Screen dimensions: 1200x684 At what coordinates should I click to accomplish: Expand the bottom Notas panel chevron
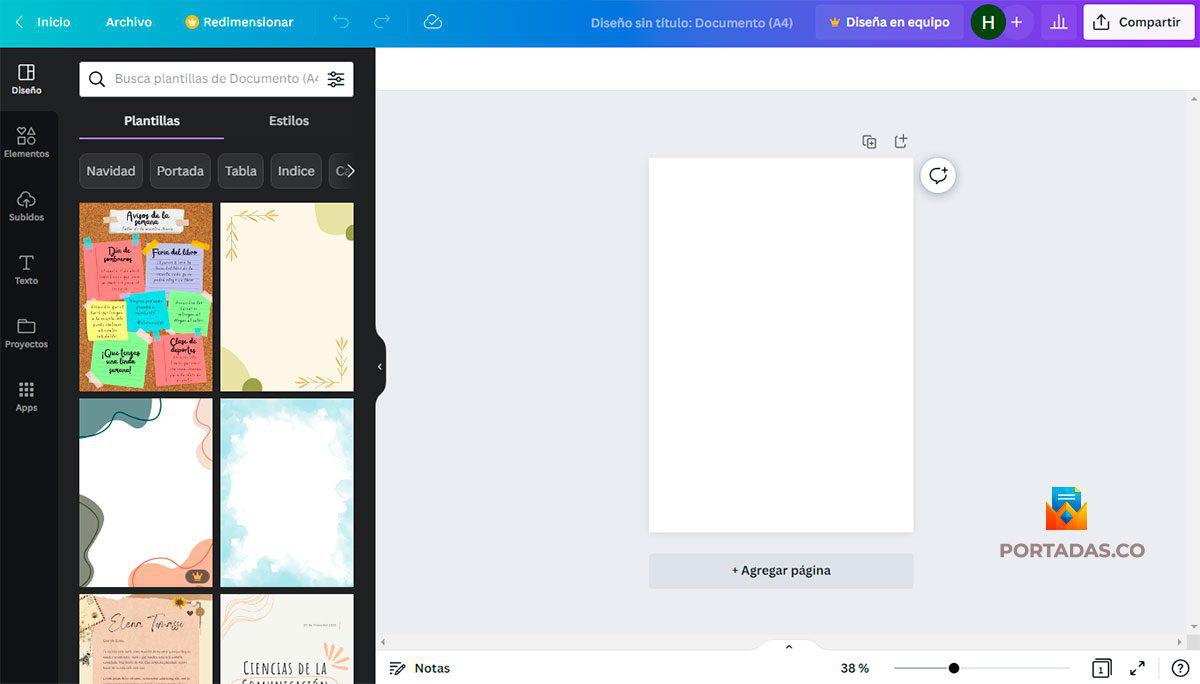click(788, 646)
